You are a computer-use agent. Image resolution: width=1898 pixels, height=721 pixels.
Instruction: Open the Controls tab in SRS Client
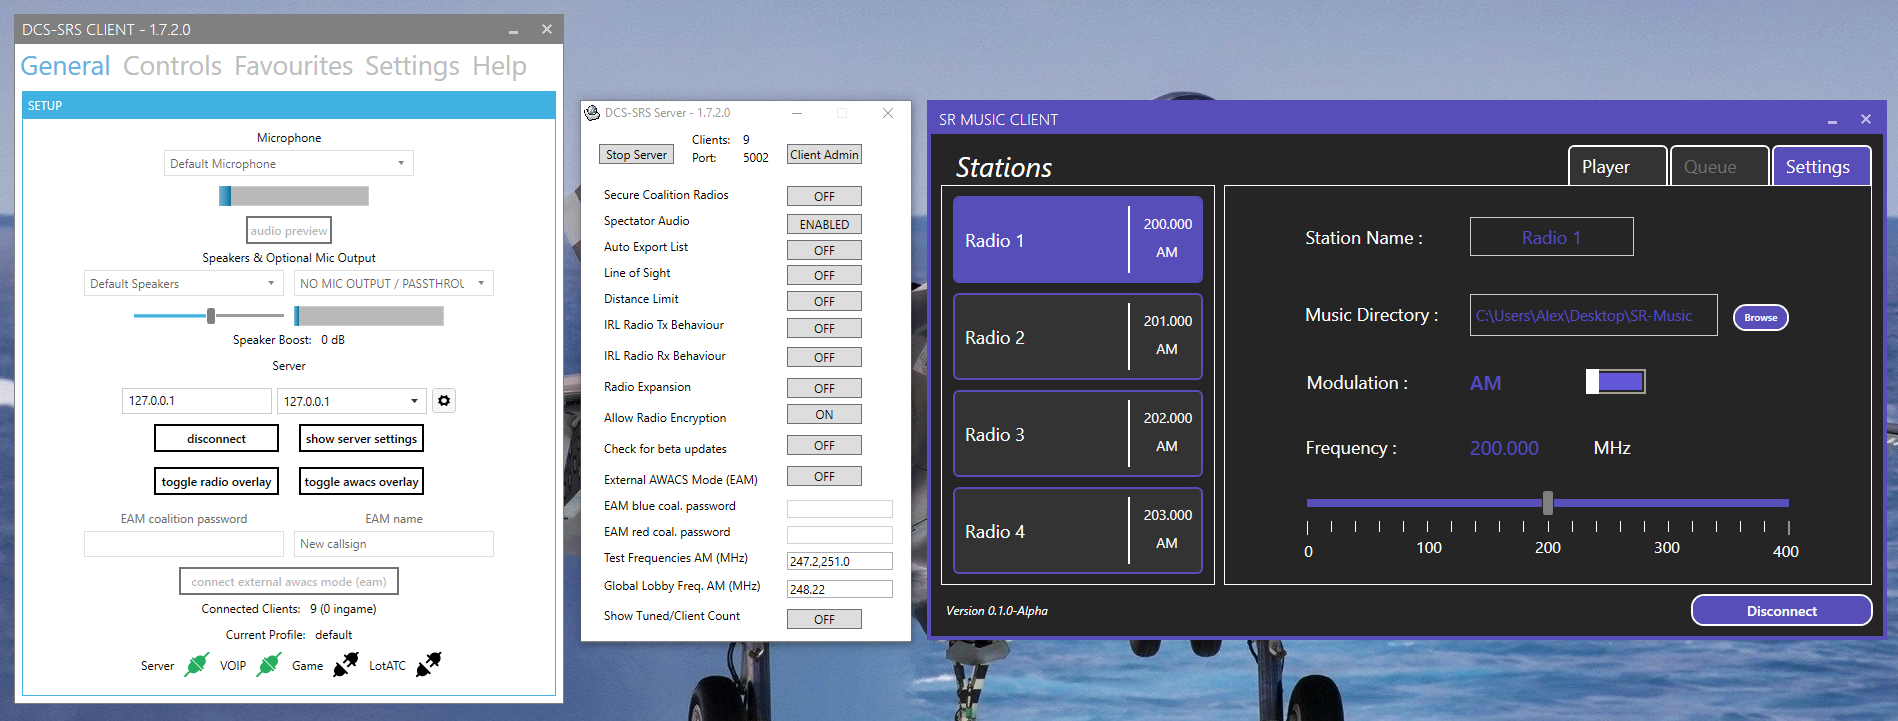pyautogui.click(x=172, y=66)
